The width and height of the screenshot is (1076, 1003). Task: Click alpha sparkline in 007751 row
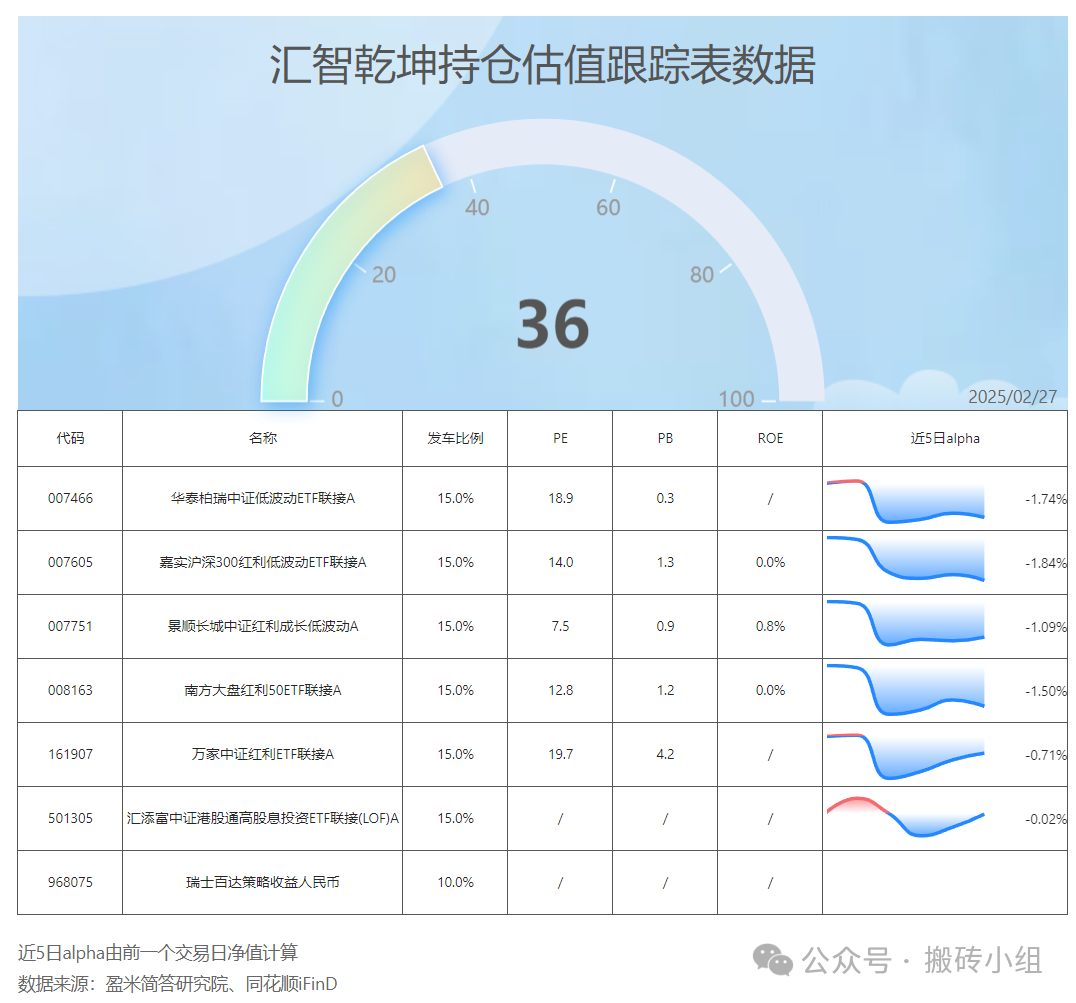tap(905, 623)
